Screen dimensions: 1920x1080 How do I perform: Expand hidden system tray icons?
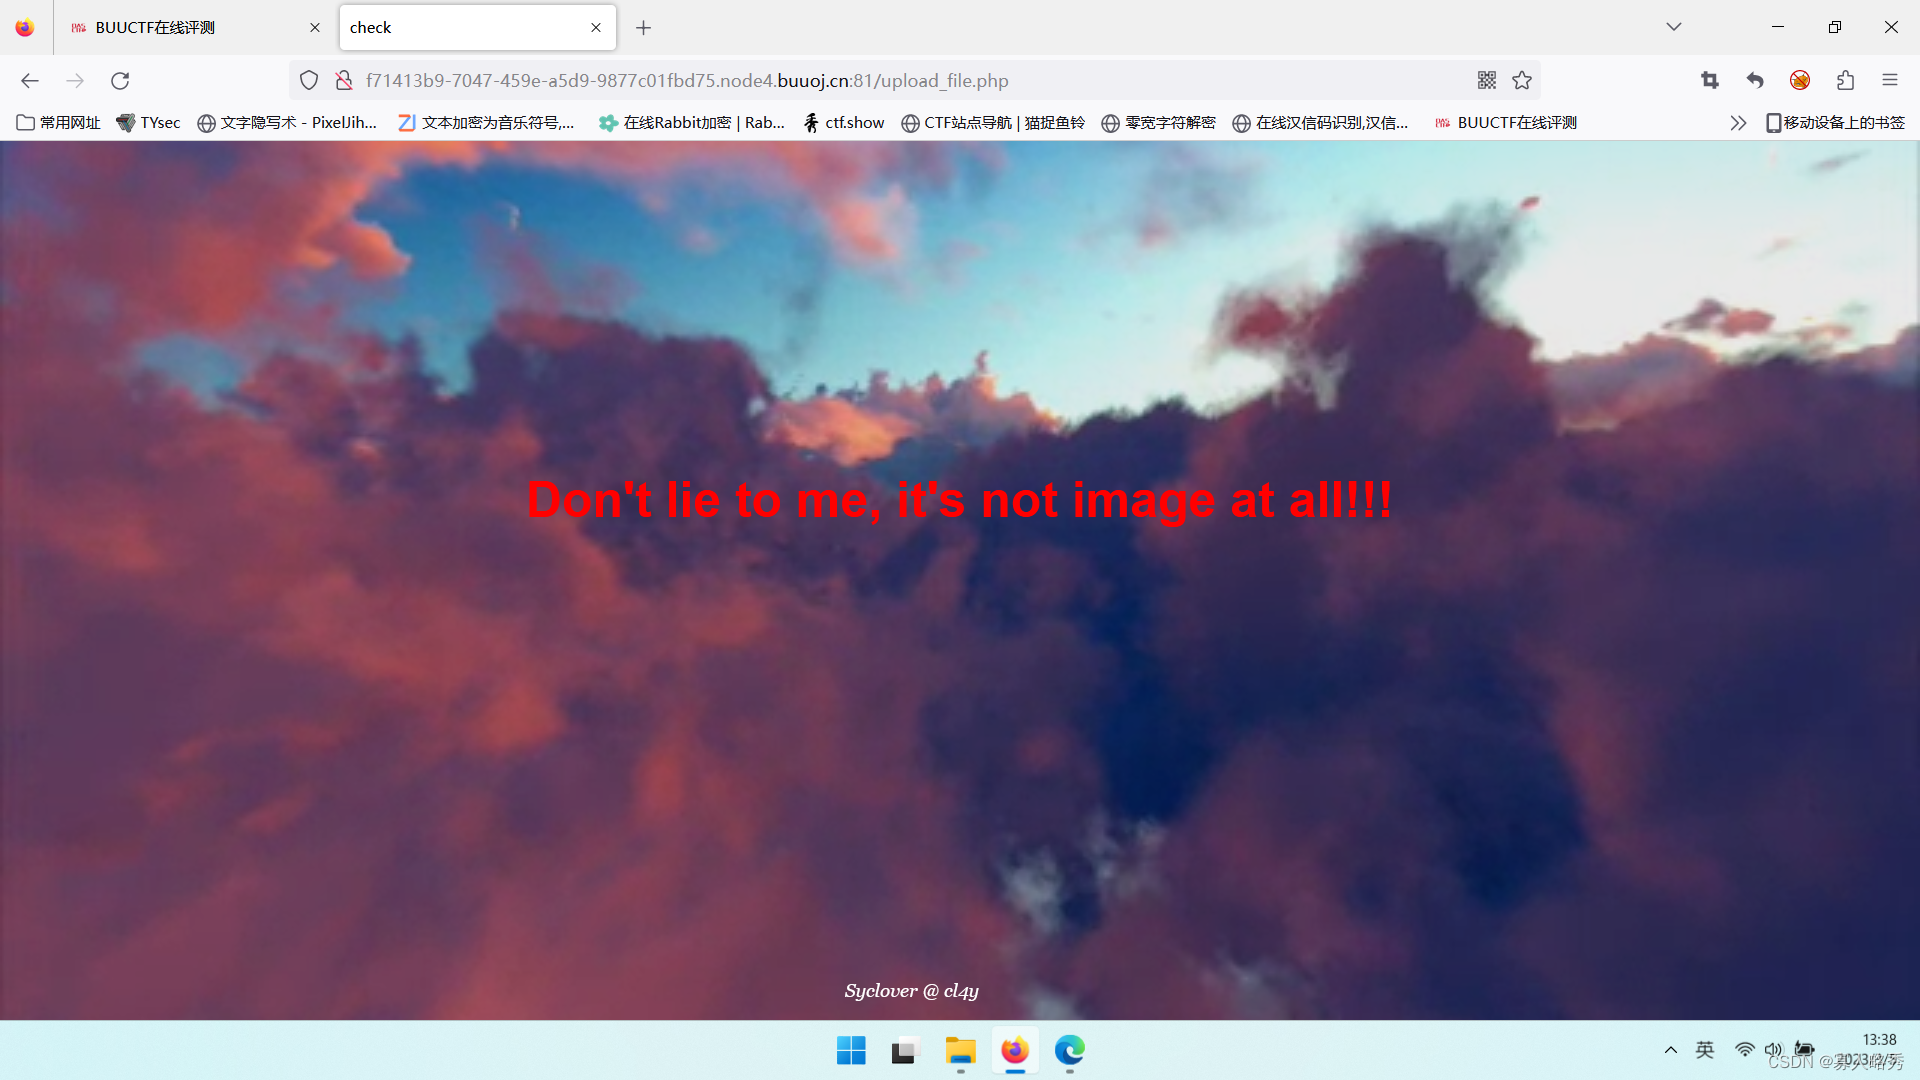point(1670,1049)
